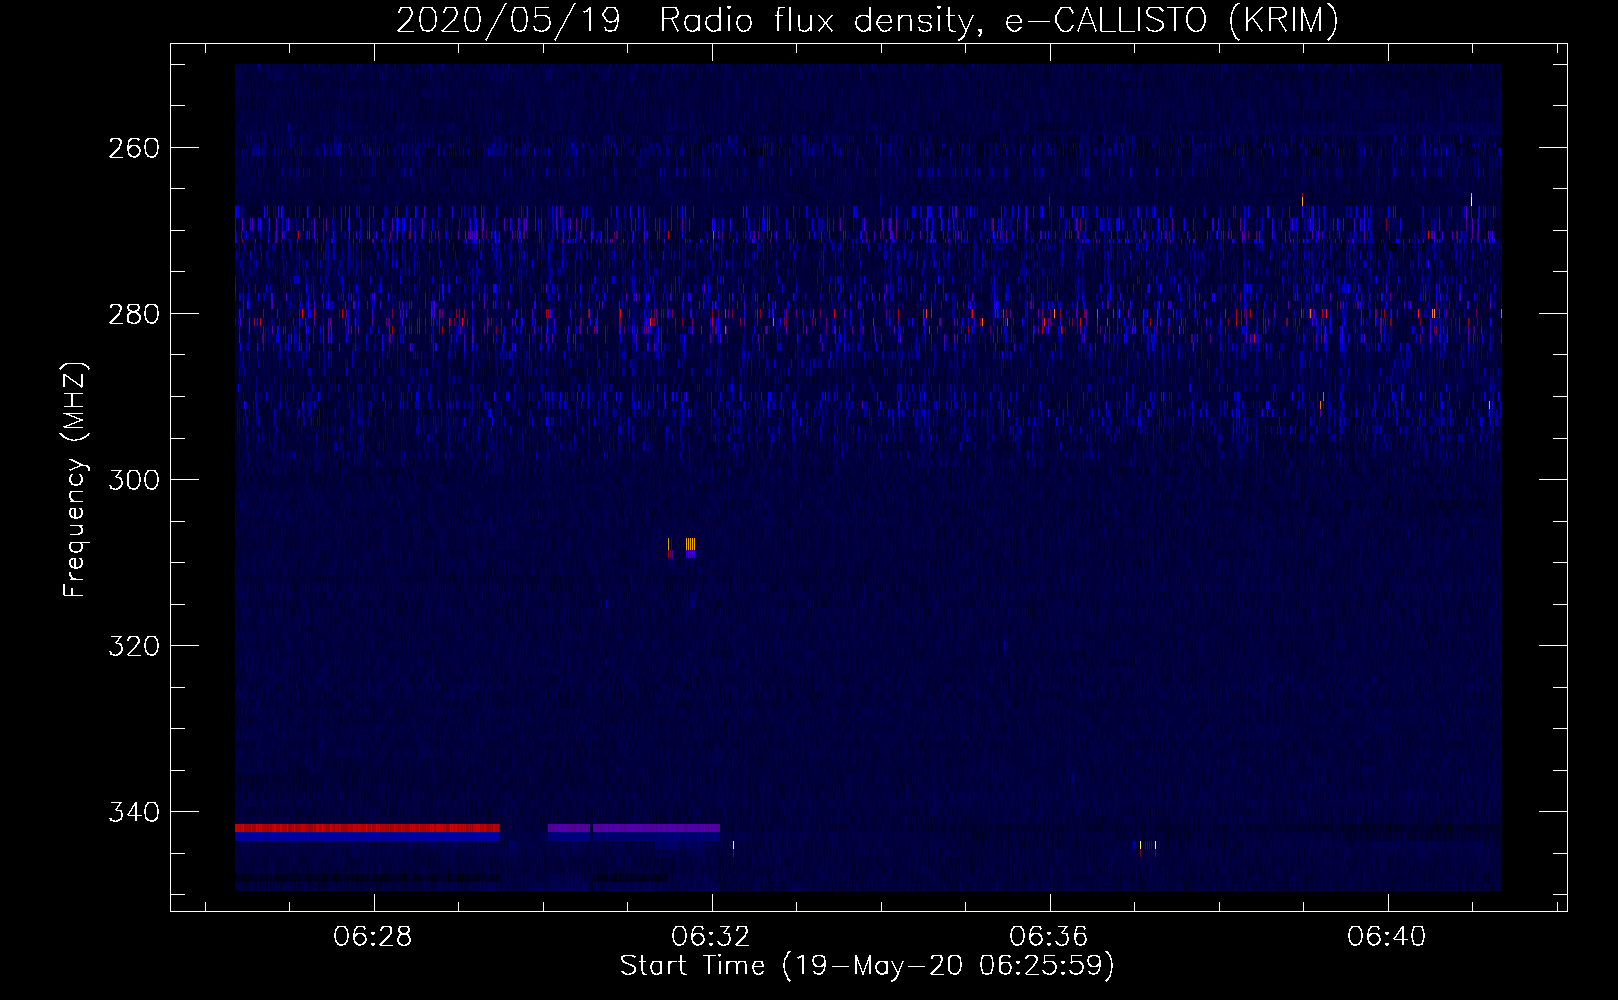Click the 06:32 time tick label

712,937
